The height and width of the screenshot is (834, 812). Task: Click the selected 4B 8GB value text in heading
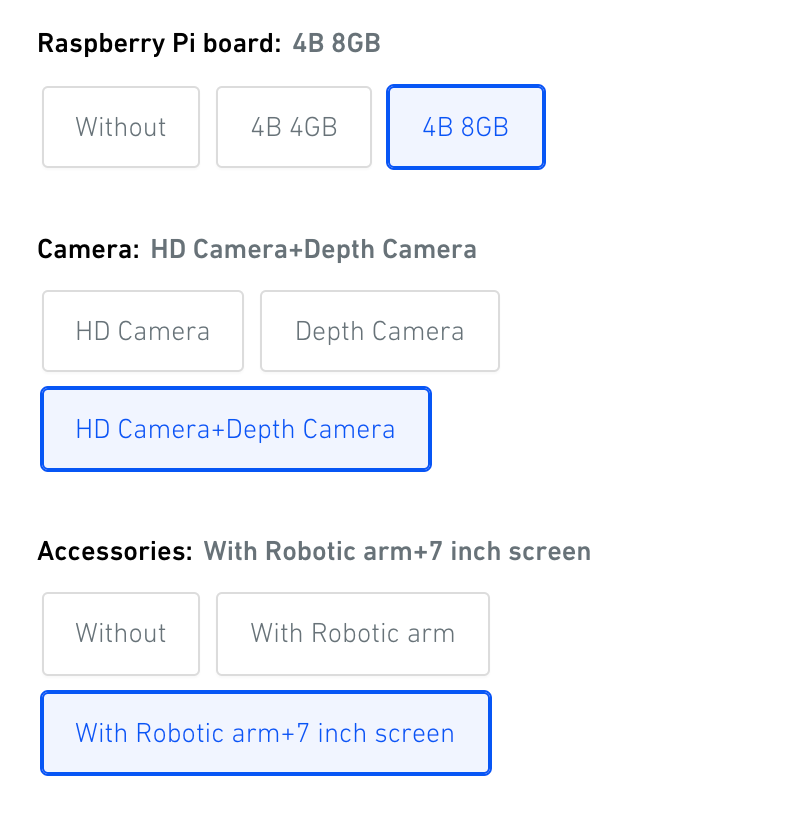coord(337,43)
